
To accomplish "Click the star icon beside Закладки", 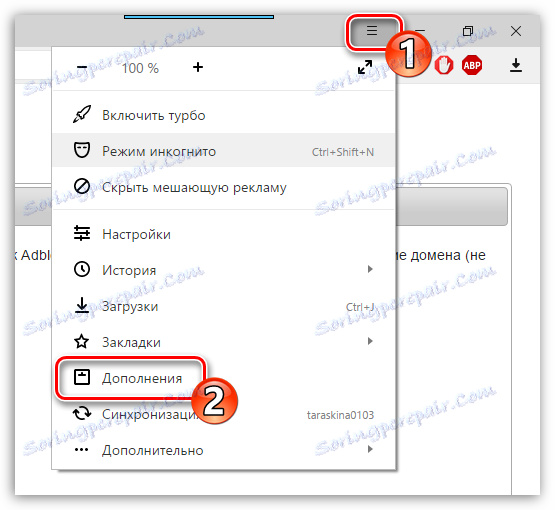I will coord(82,342).
